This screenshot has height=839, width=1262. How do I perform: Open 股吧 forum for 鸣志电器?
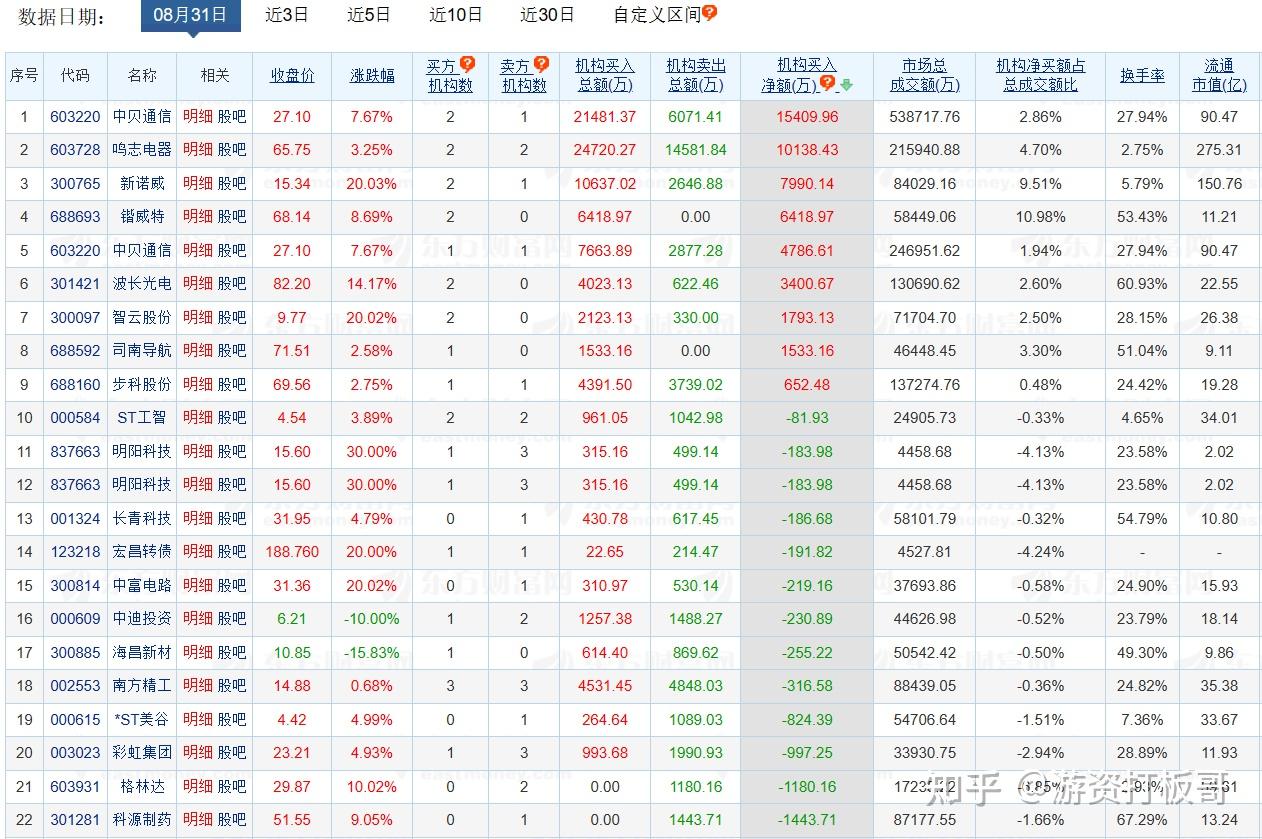tap(230, 150)
